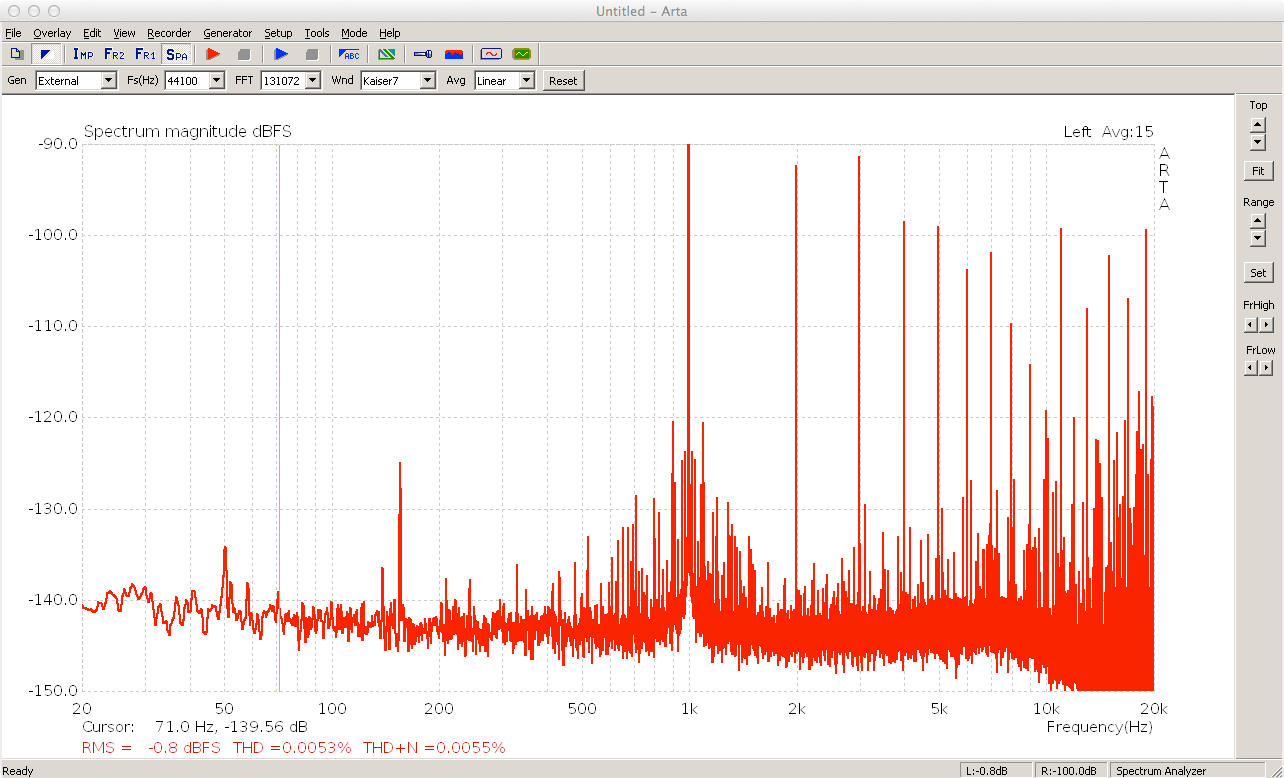Open the signal generator sine wave icon
This screenshot has height=778, width=1284.
pyautogui.click(x=491, y=54)
